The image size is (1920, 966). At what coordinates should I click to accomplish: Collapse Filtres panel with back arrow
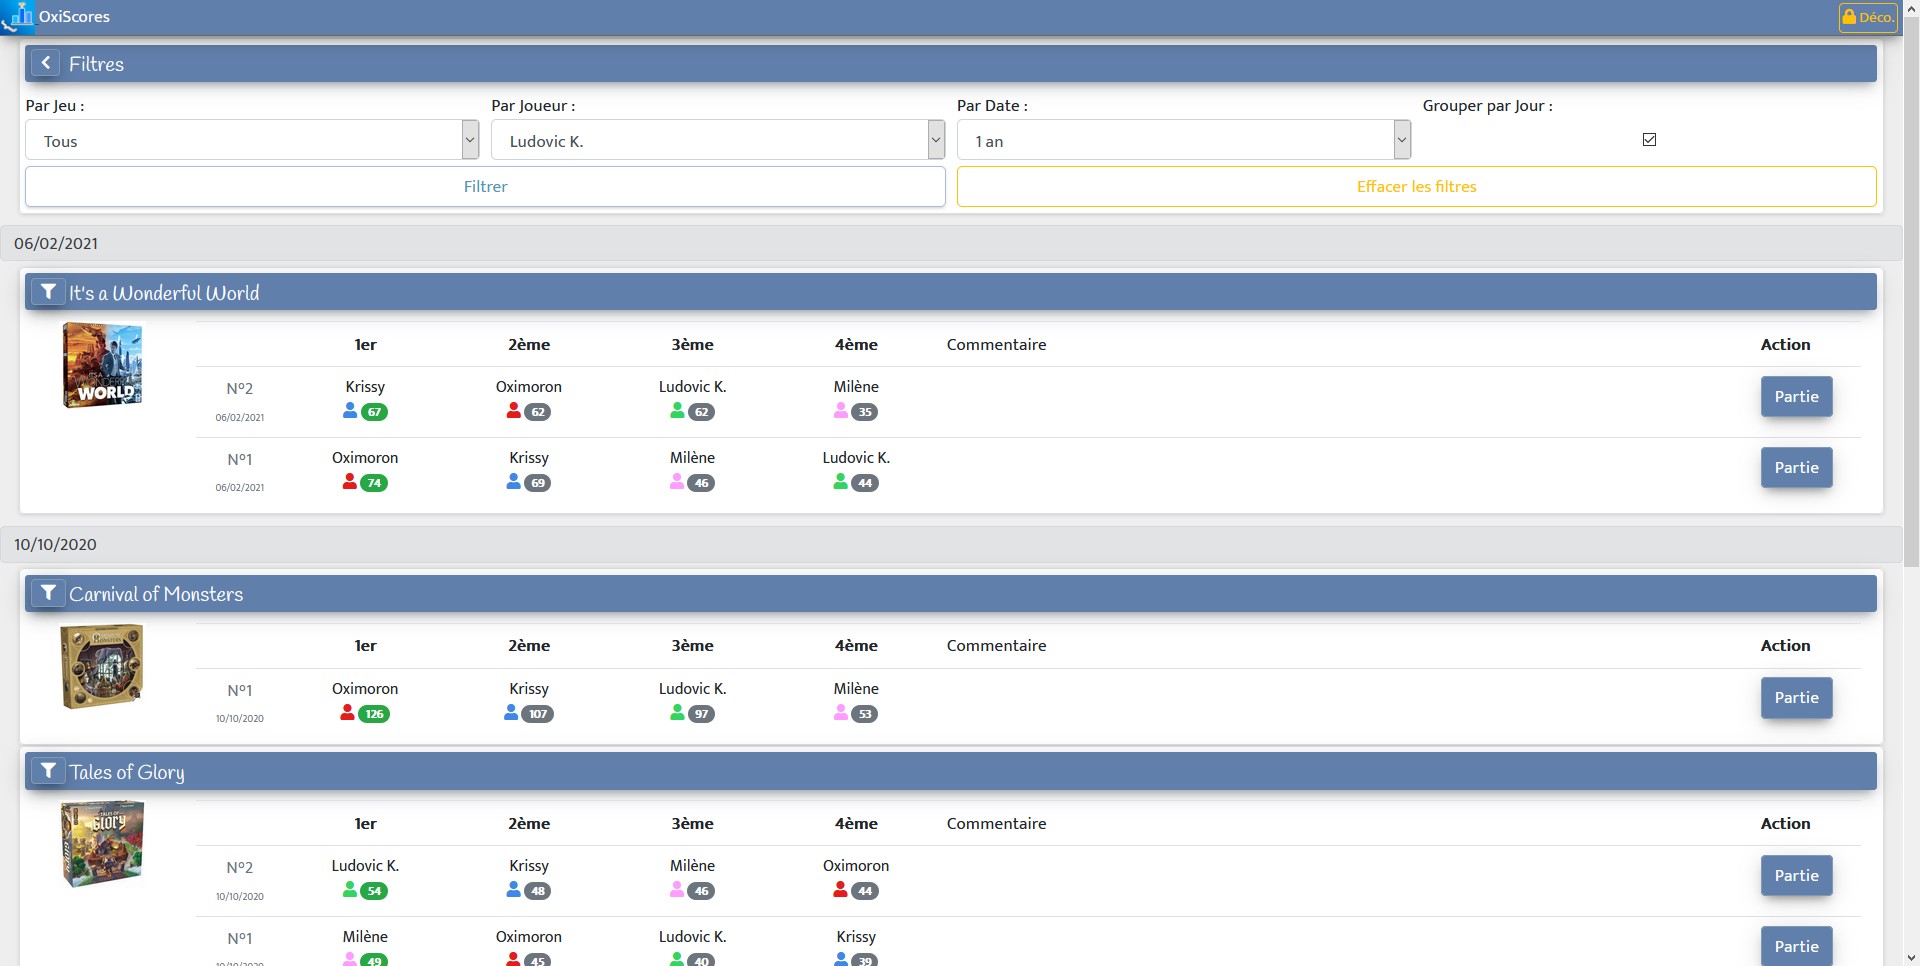pyautogui.click(x=45, y=63)
